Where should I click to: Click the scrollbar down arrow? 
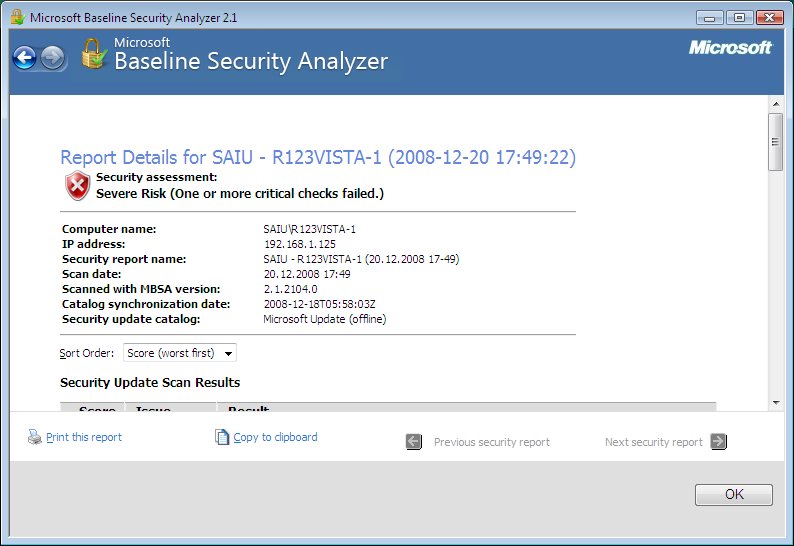point(776,403)
